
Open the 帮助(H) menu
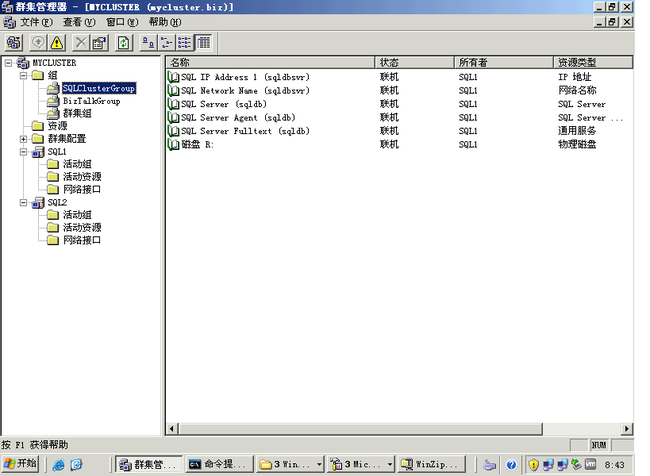coord(165,22)
